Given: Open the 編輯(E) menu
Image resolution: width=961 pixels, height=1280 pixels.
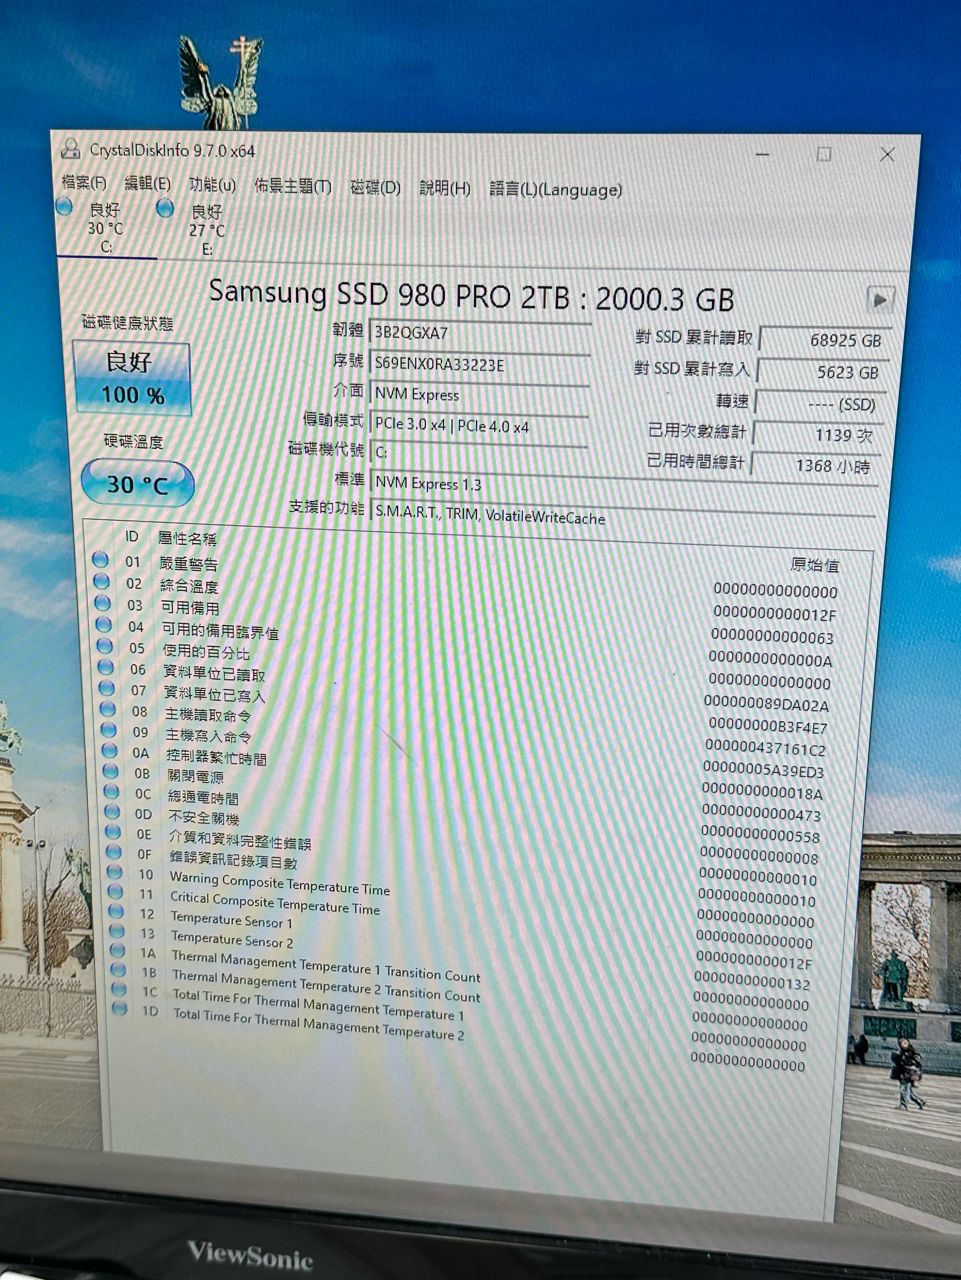Looking at the screenshot, I should click(x=147, y=184).
